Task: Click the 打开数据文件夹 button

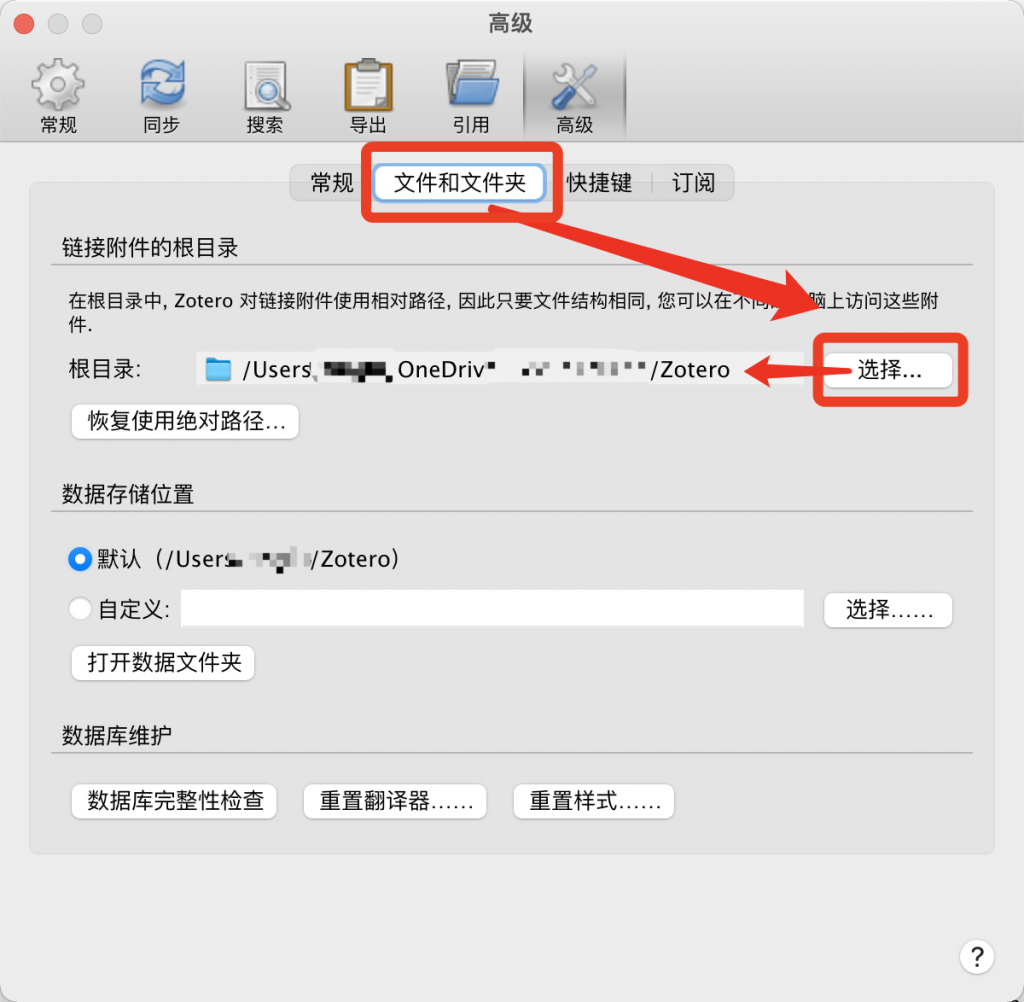Action: (163, 663)
